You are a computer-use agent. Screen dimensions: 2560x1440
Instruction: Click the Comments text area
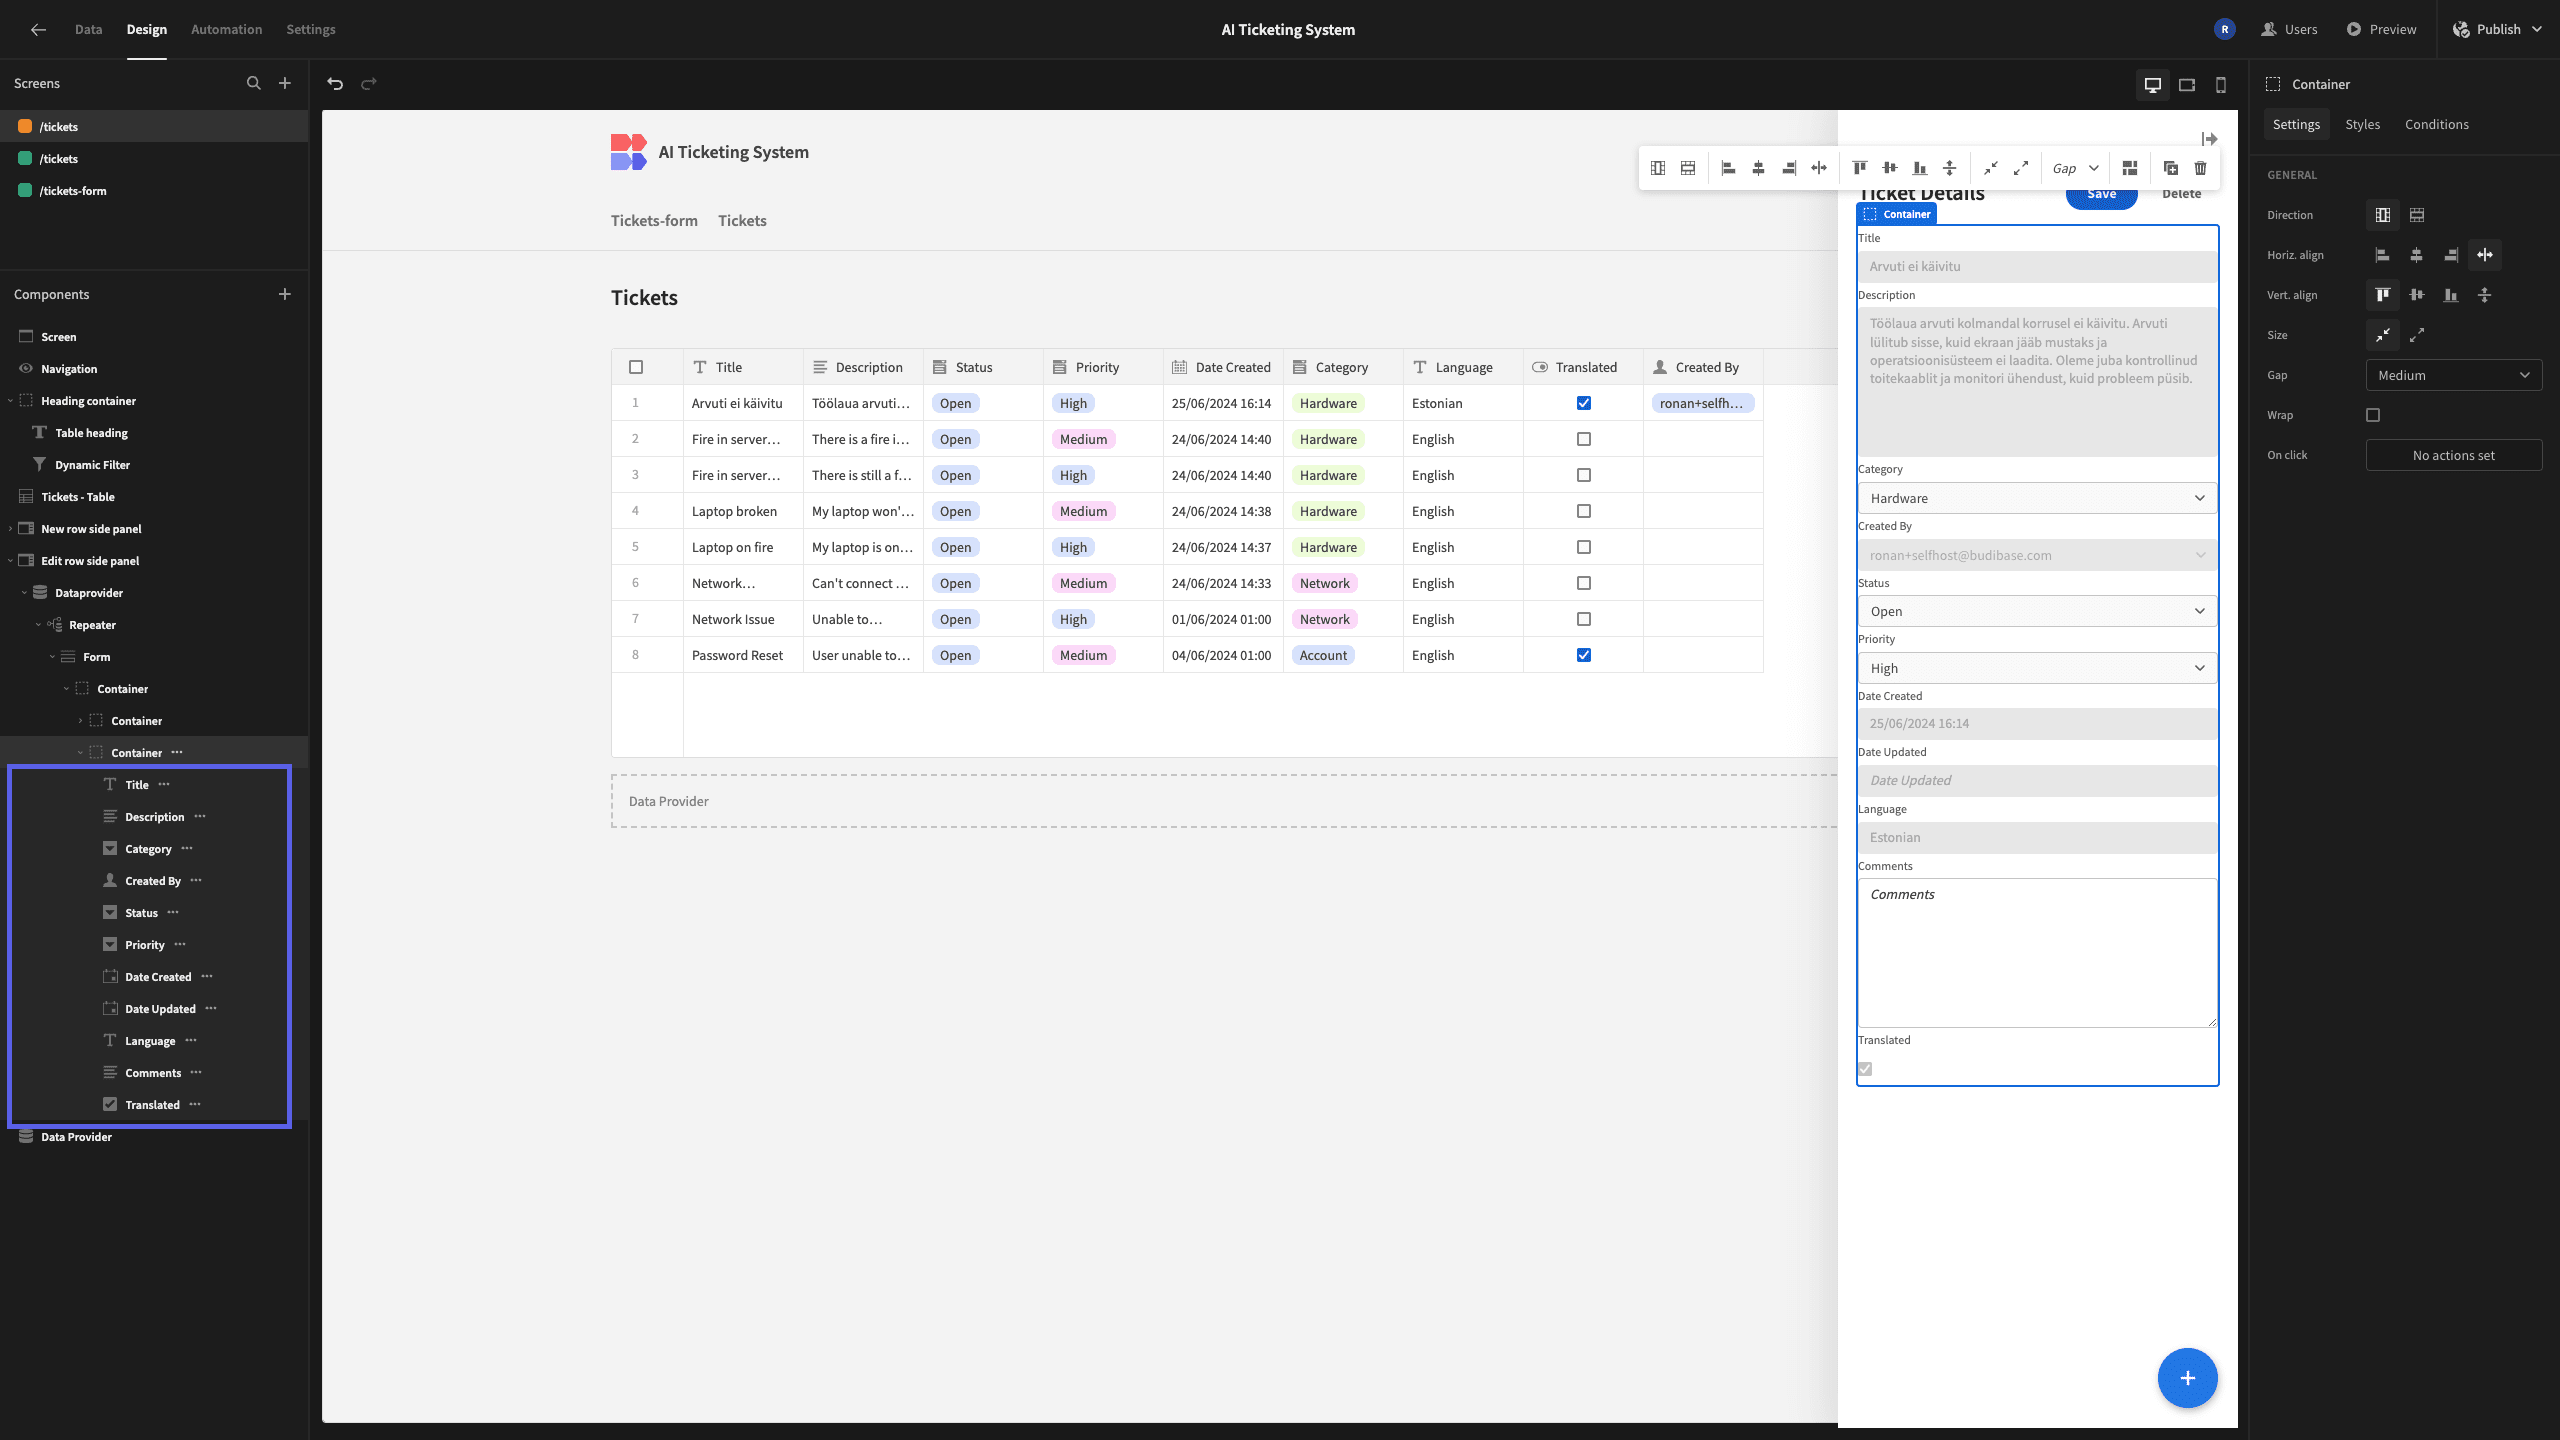tap(2037, 953)
